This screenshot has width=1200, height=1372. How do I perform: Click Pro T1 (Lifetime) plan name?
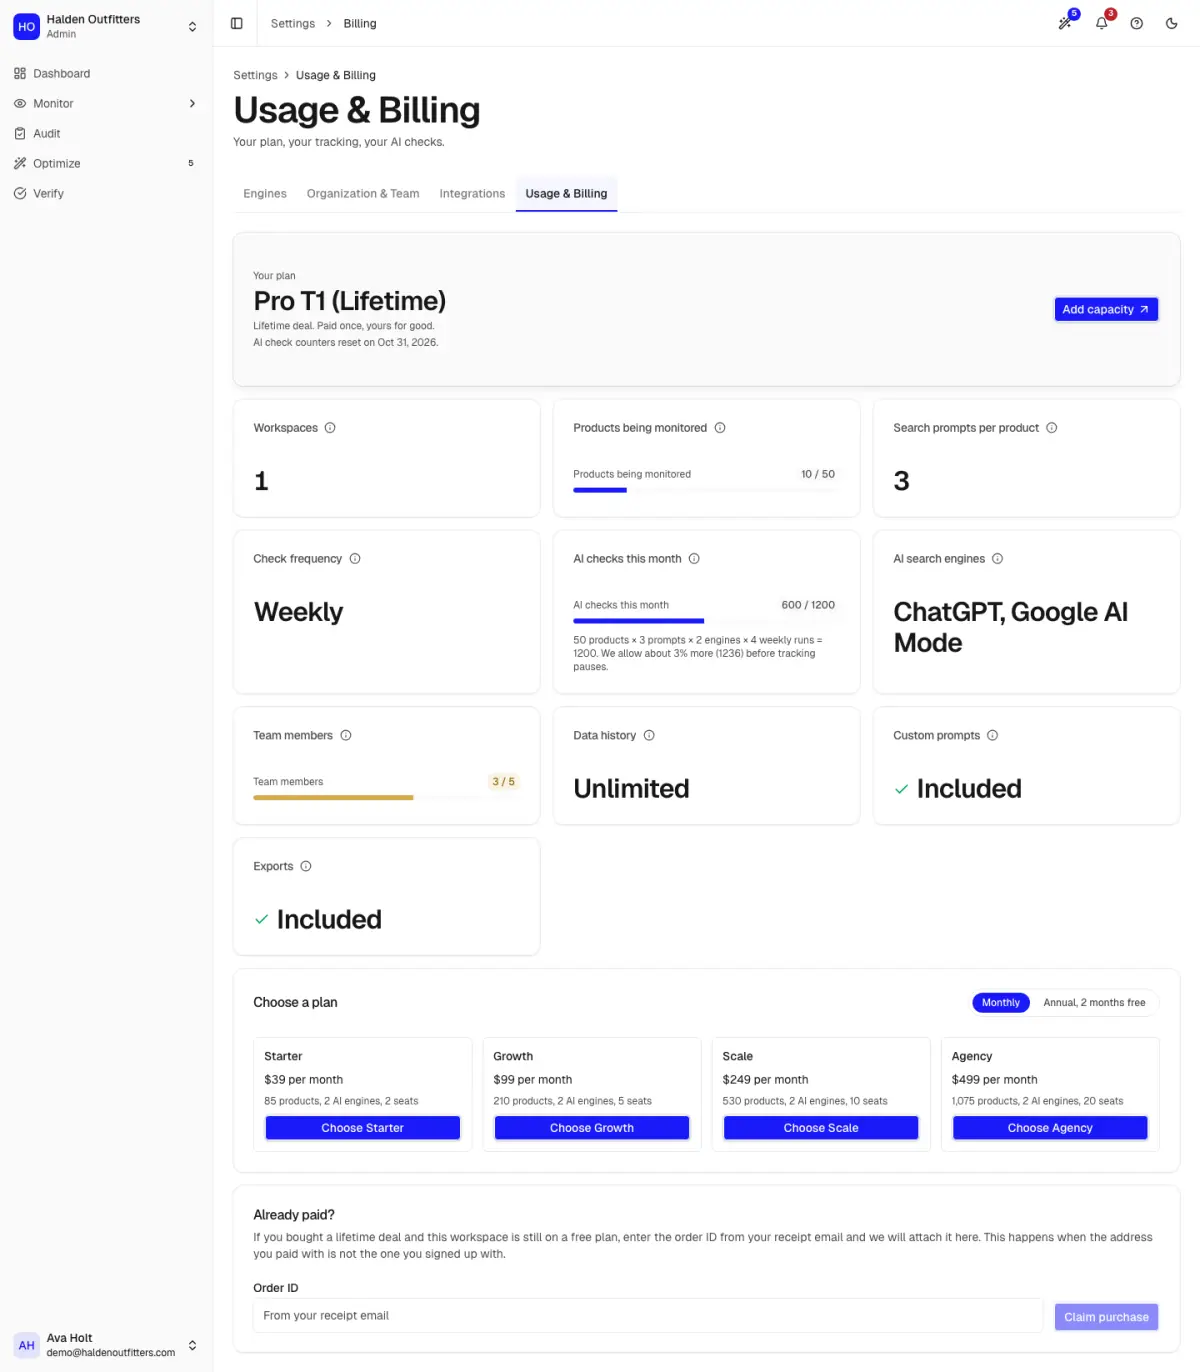(350, 301)
